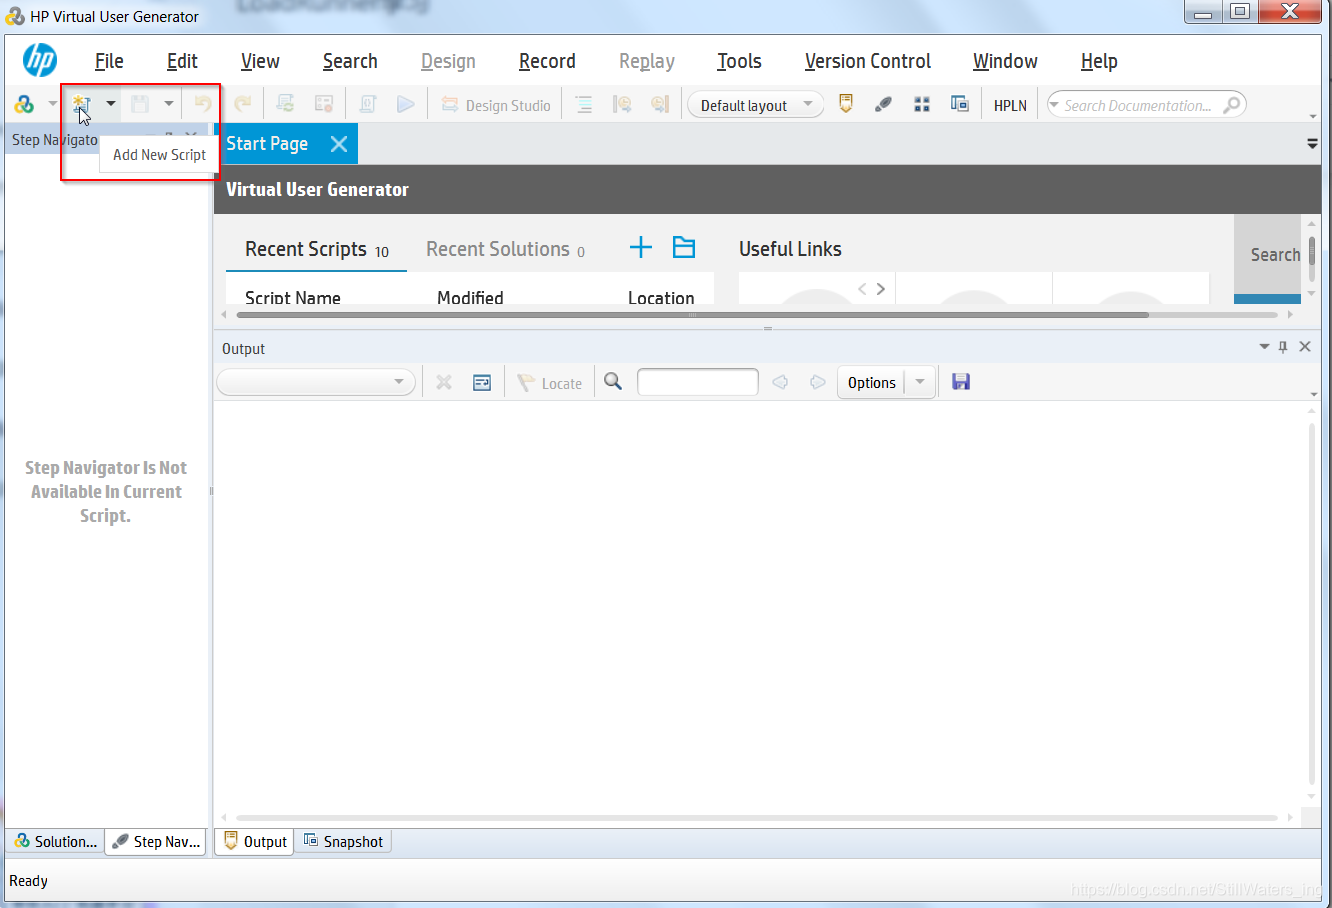Open the Add New Script dropdown arrow

coord(111,104)
